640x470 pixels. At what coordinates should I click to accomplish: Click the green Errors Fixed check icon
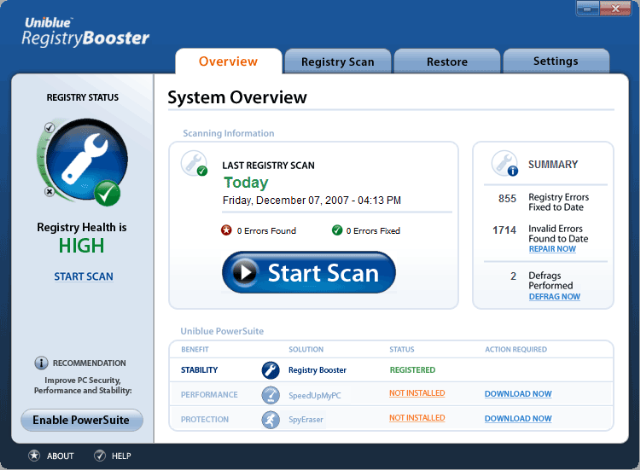coord(337,231)
